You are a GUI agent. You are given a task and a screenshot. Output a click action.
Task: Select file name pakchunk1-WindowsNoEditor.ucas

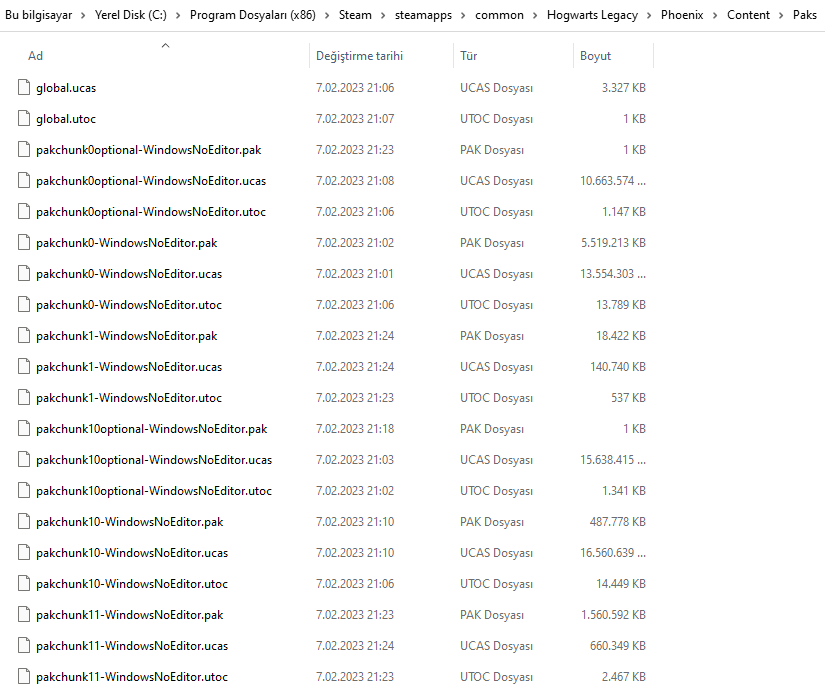pos(129,367)
